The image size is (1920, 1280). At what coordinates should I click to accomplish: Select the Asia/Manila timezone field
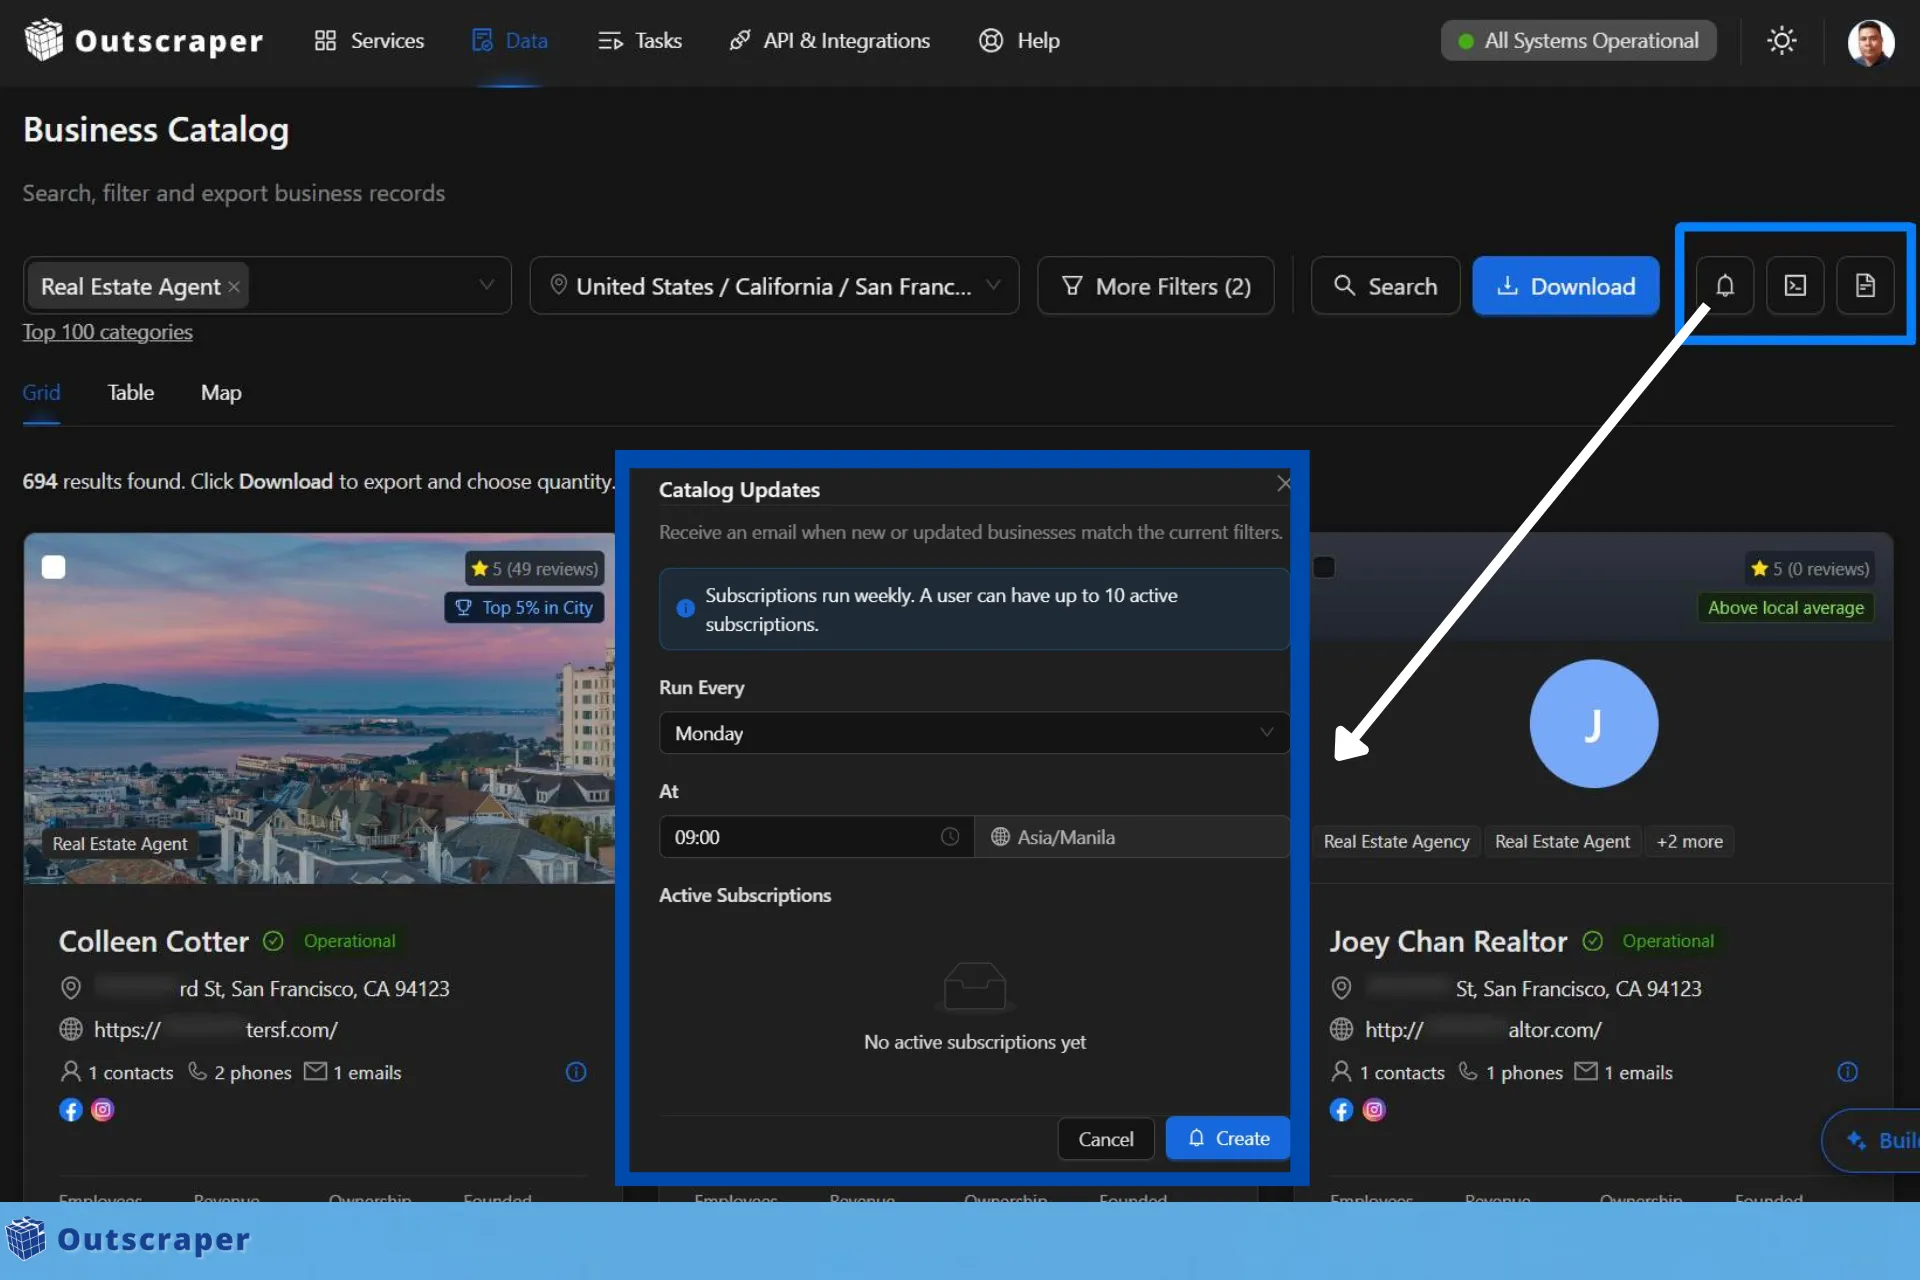[x=1132, y=837]
